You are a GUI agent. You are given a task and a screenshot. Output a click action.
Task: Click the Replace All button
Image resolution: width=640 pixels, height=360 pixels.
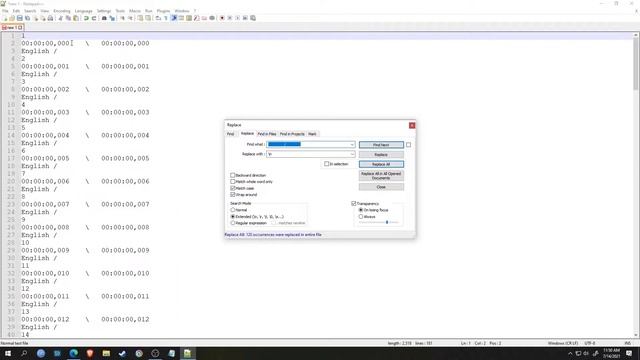(381, 164)
